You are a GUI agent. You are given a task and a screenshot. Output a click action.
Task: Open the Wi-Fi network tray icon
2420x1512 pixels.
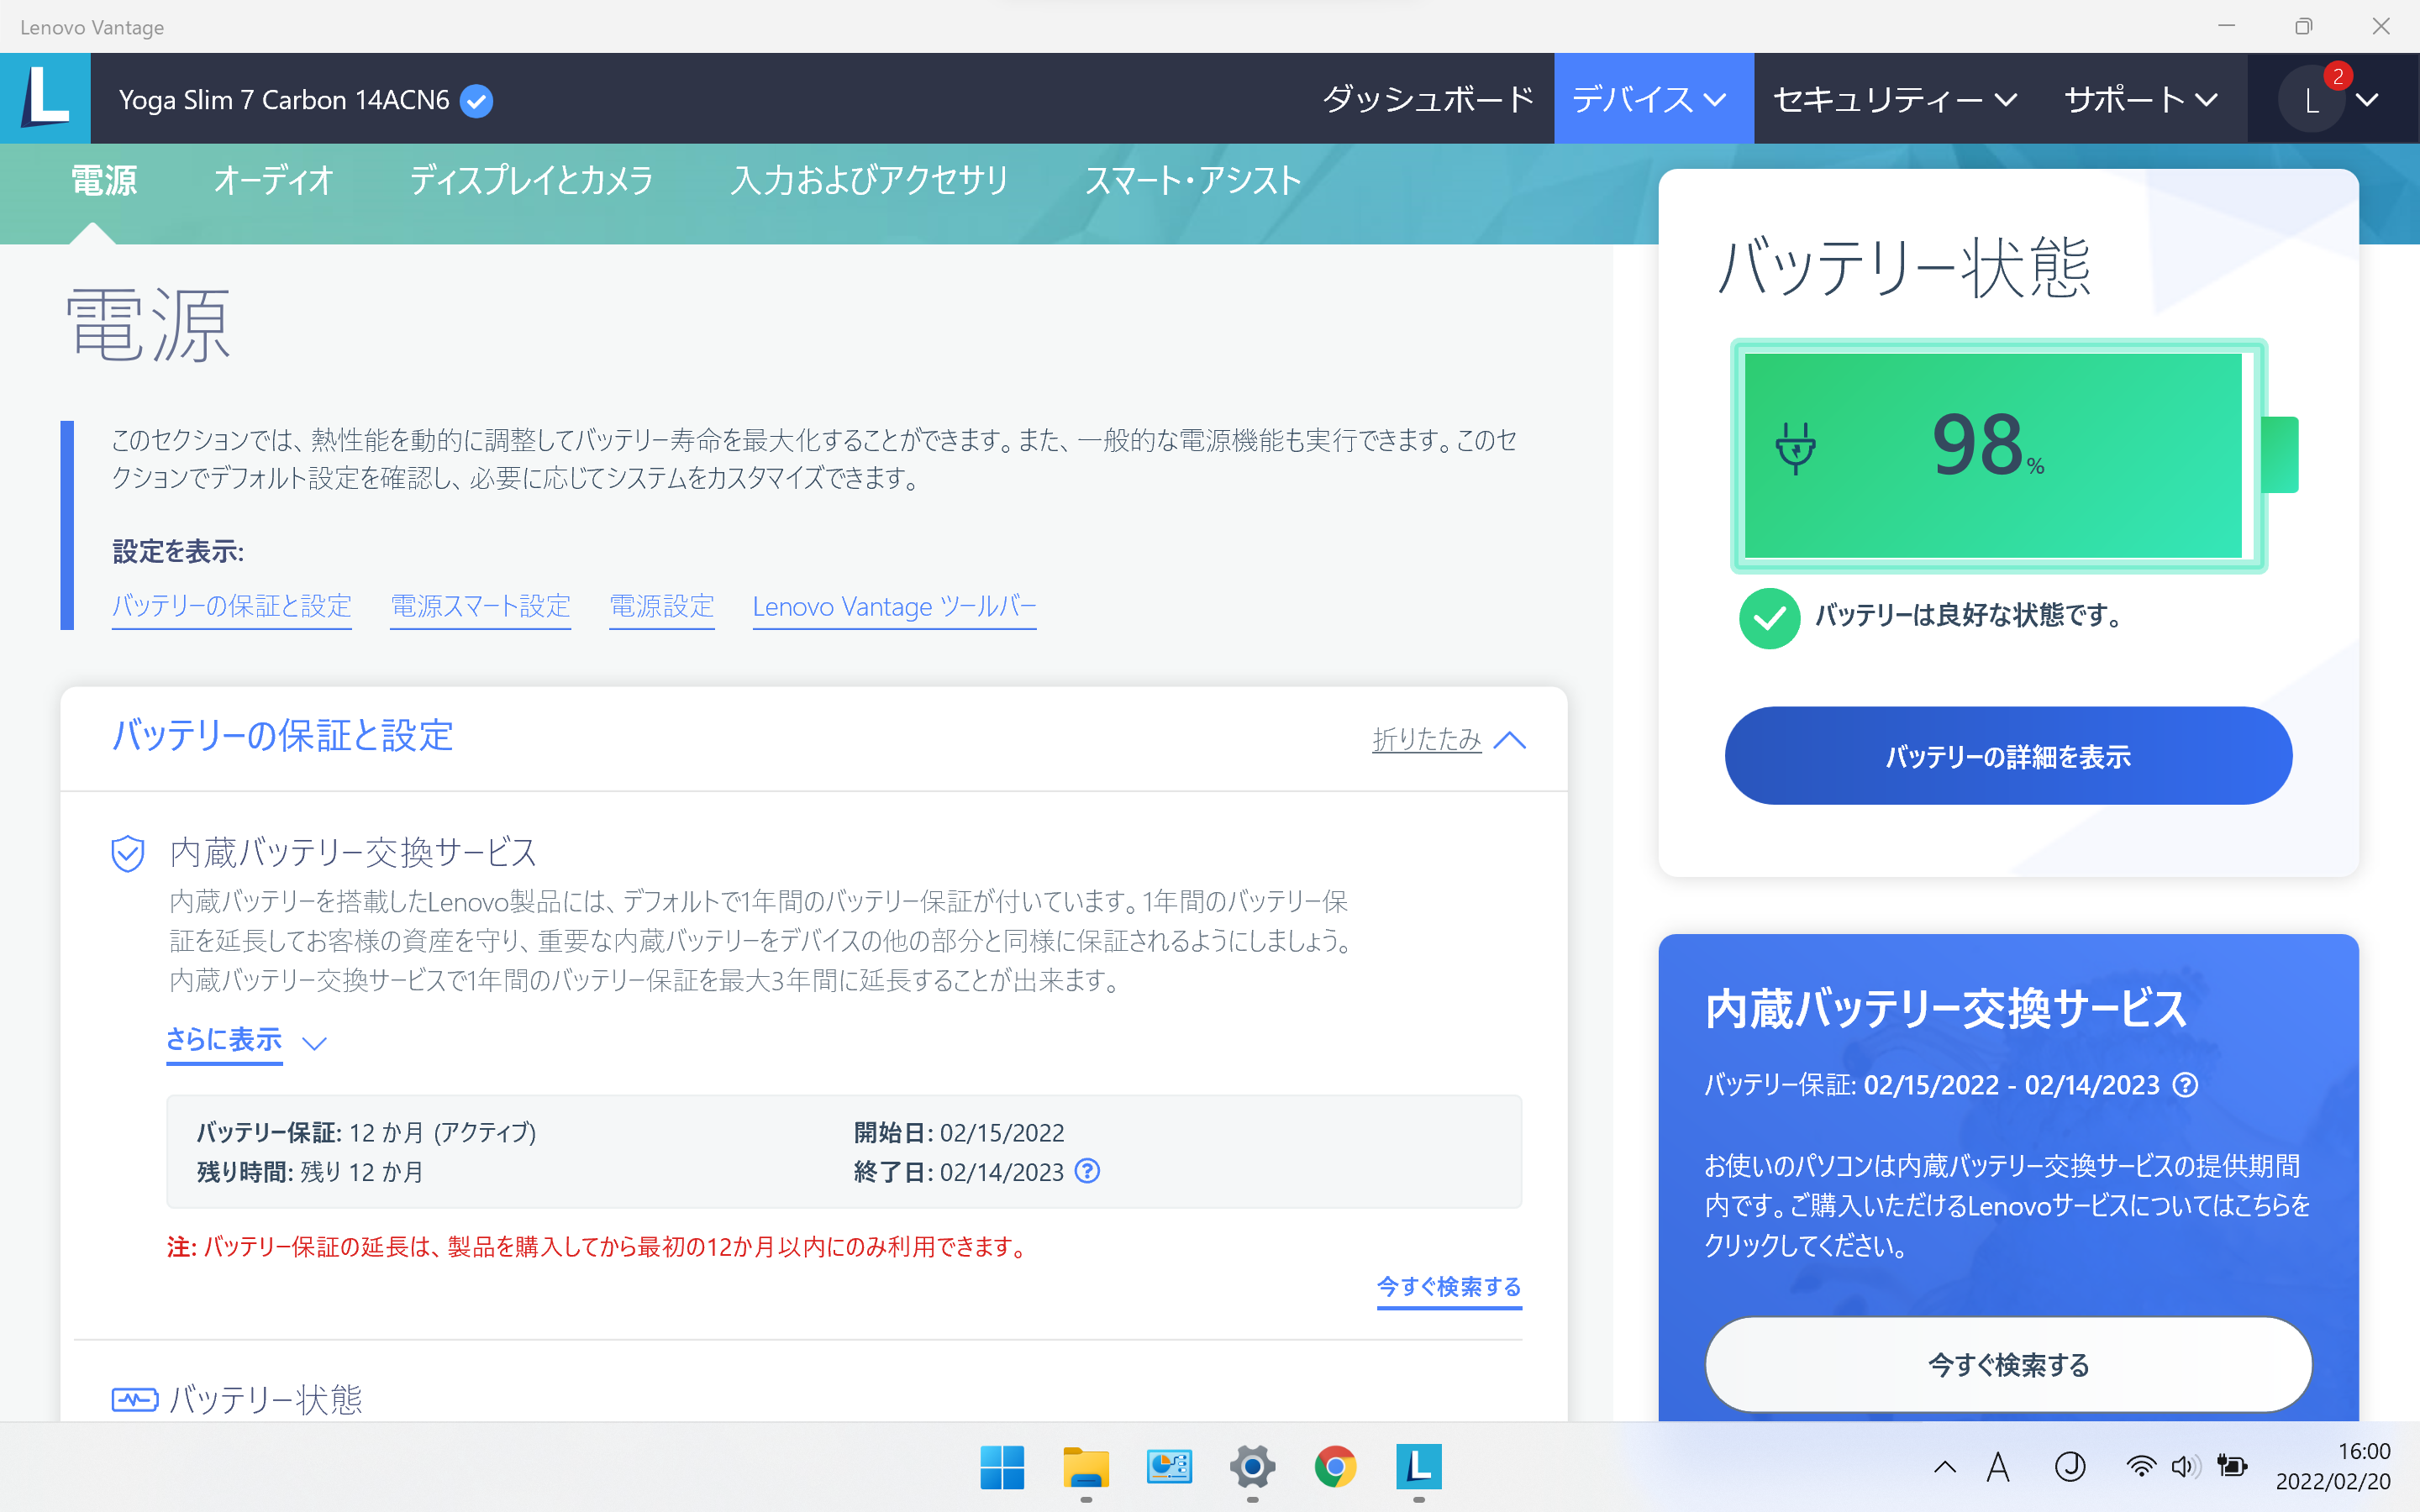pyautogui.click(x=2141, y=1467)
